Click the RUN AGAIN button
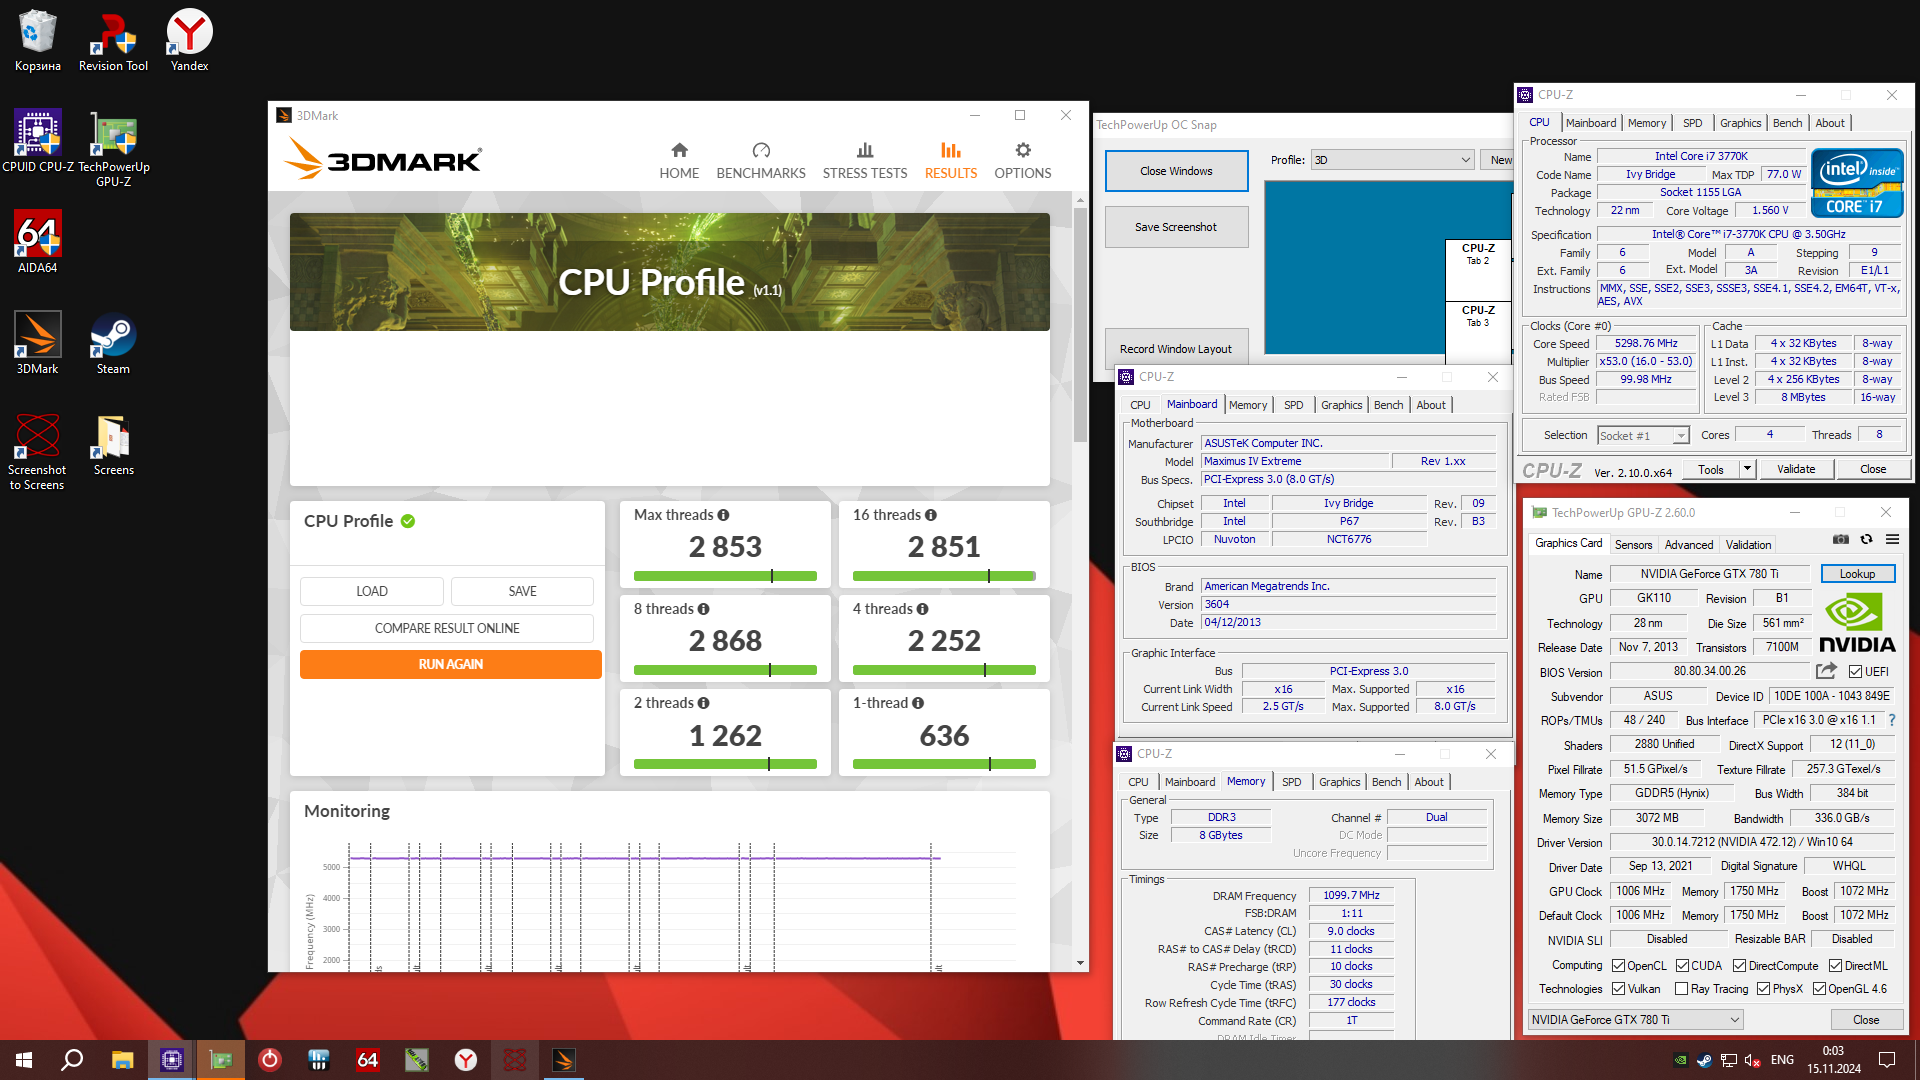The height and width of the screenshot is (1080, 1920). pyautogui.click(x=451, y=664)
